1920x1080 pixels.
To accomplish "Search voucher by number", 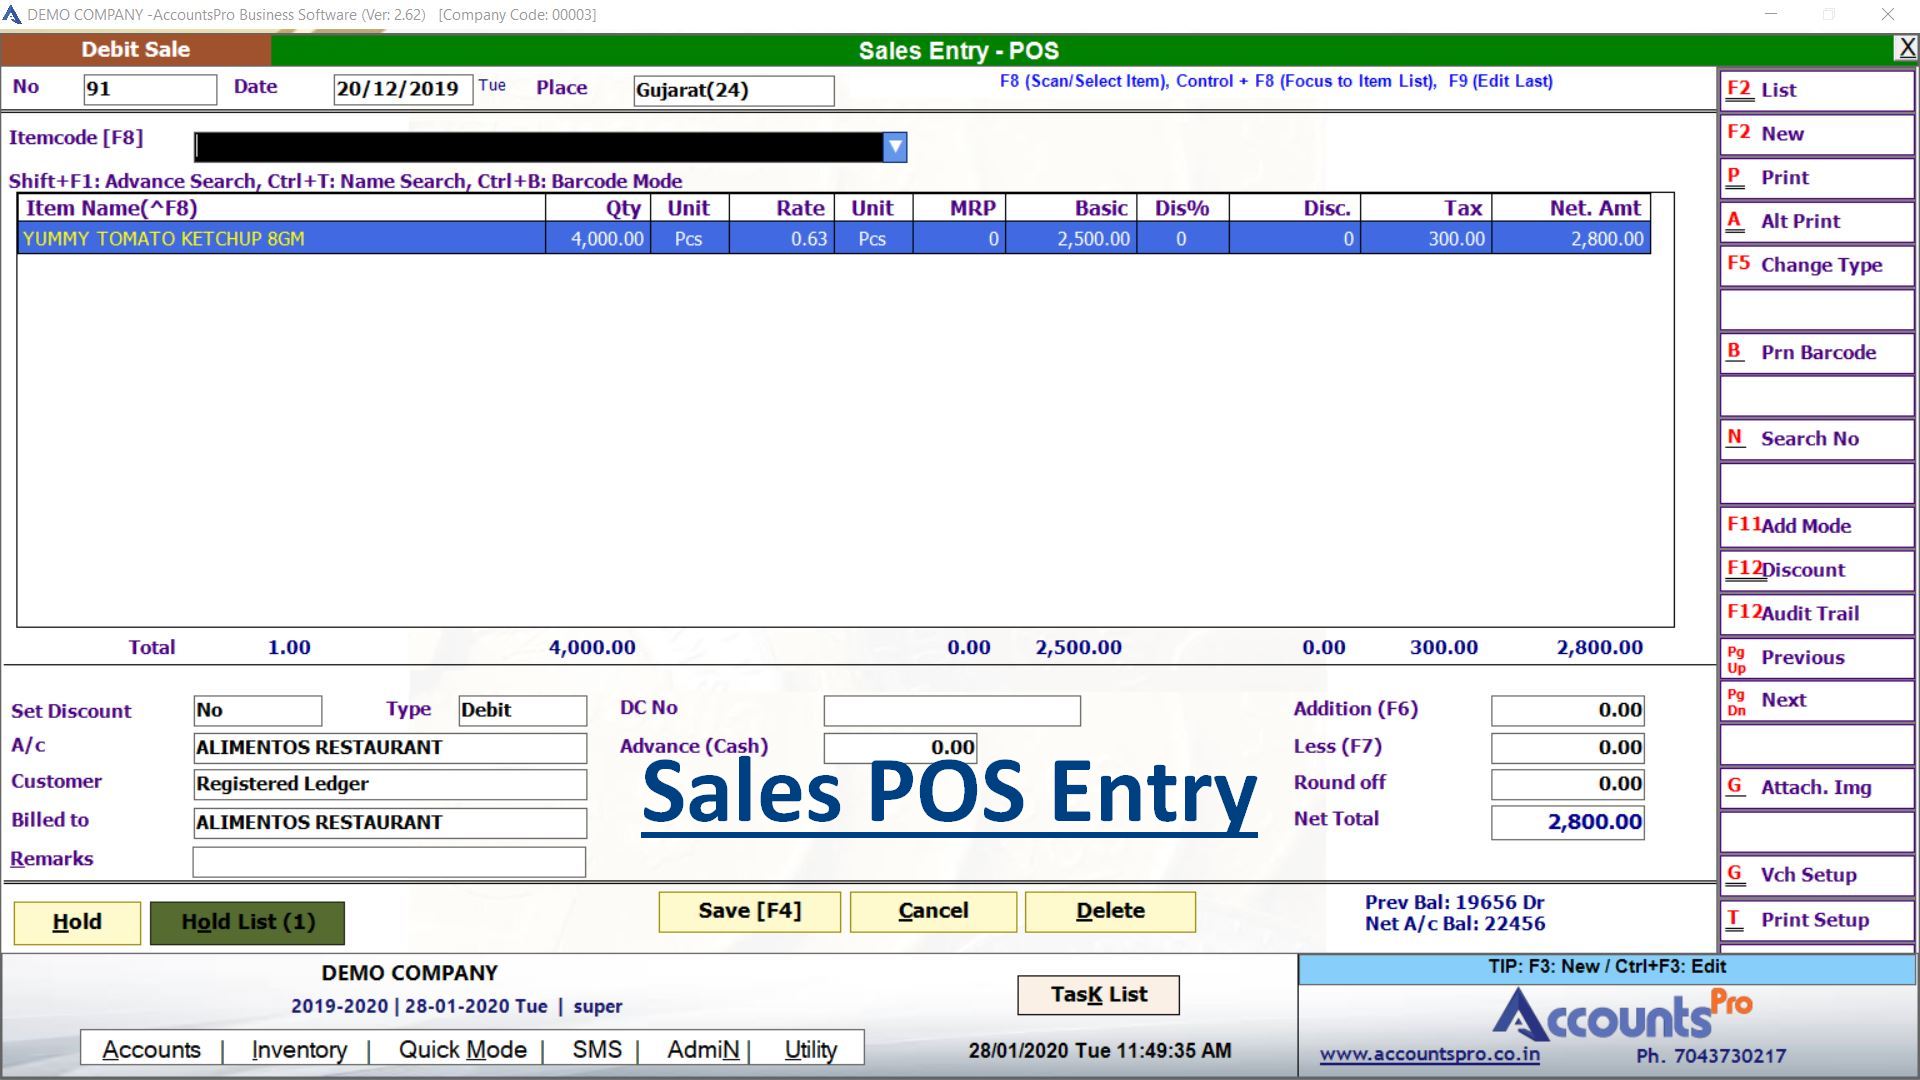I will click(x=1815, y=438).
